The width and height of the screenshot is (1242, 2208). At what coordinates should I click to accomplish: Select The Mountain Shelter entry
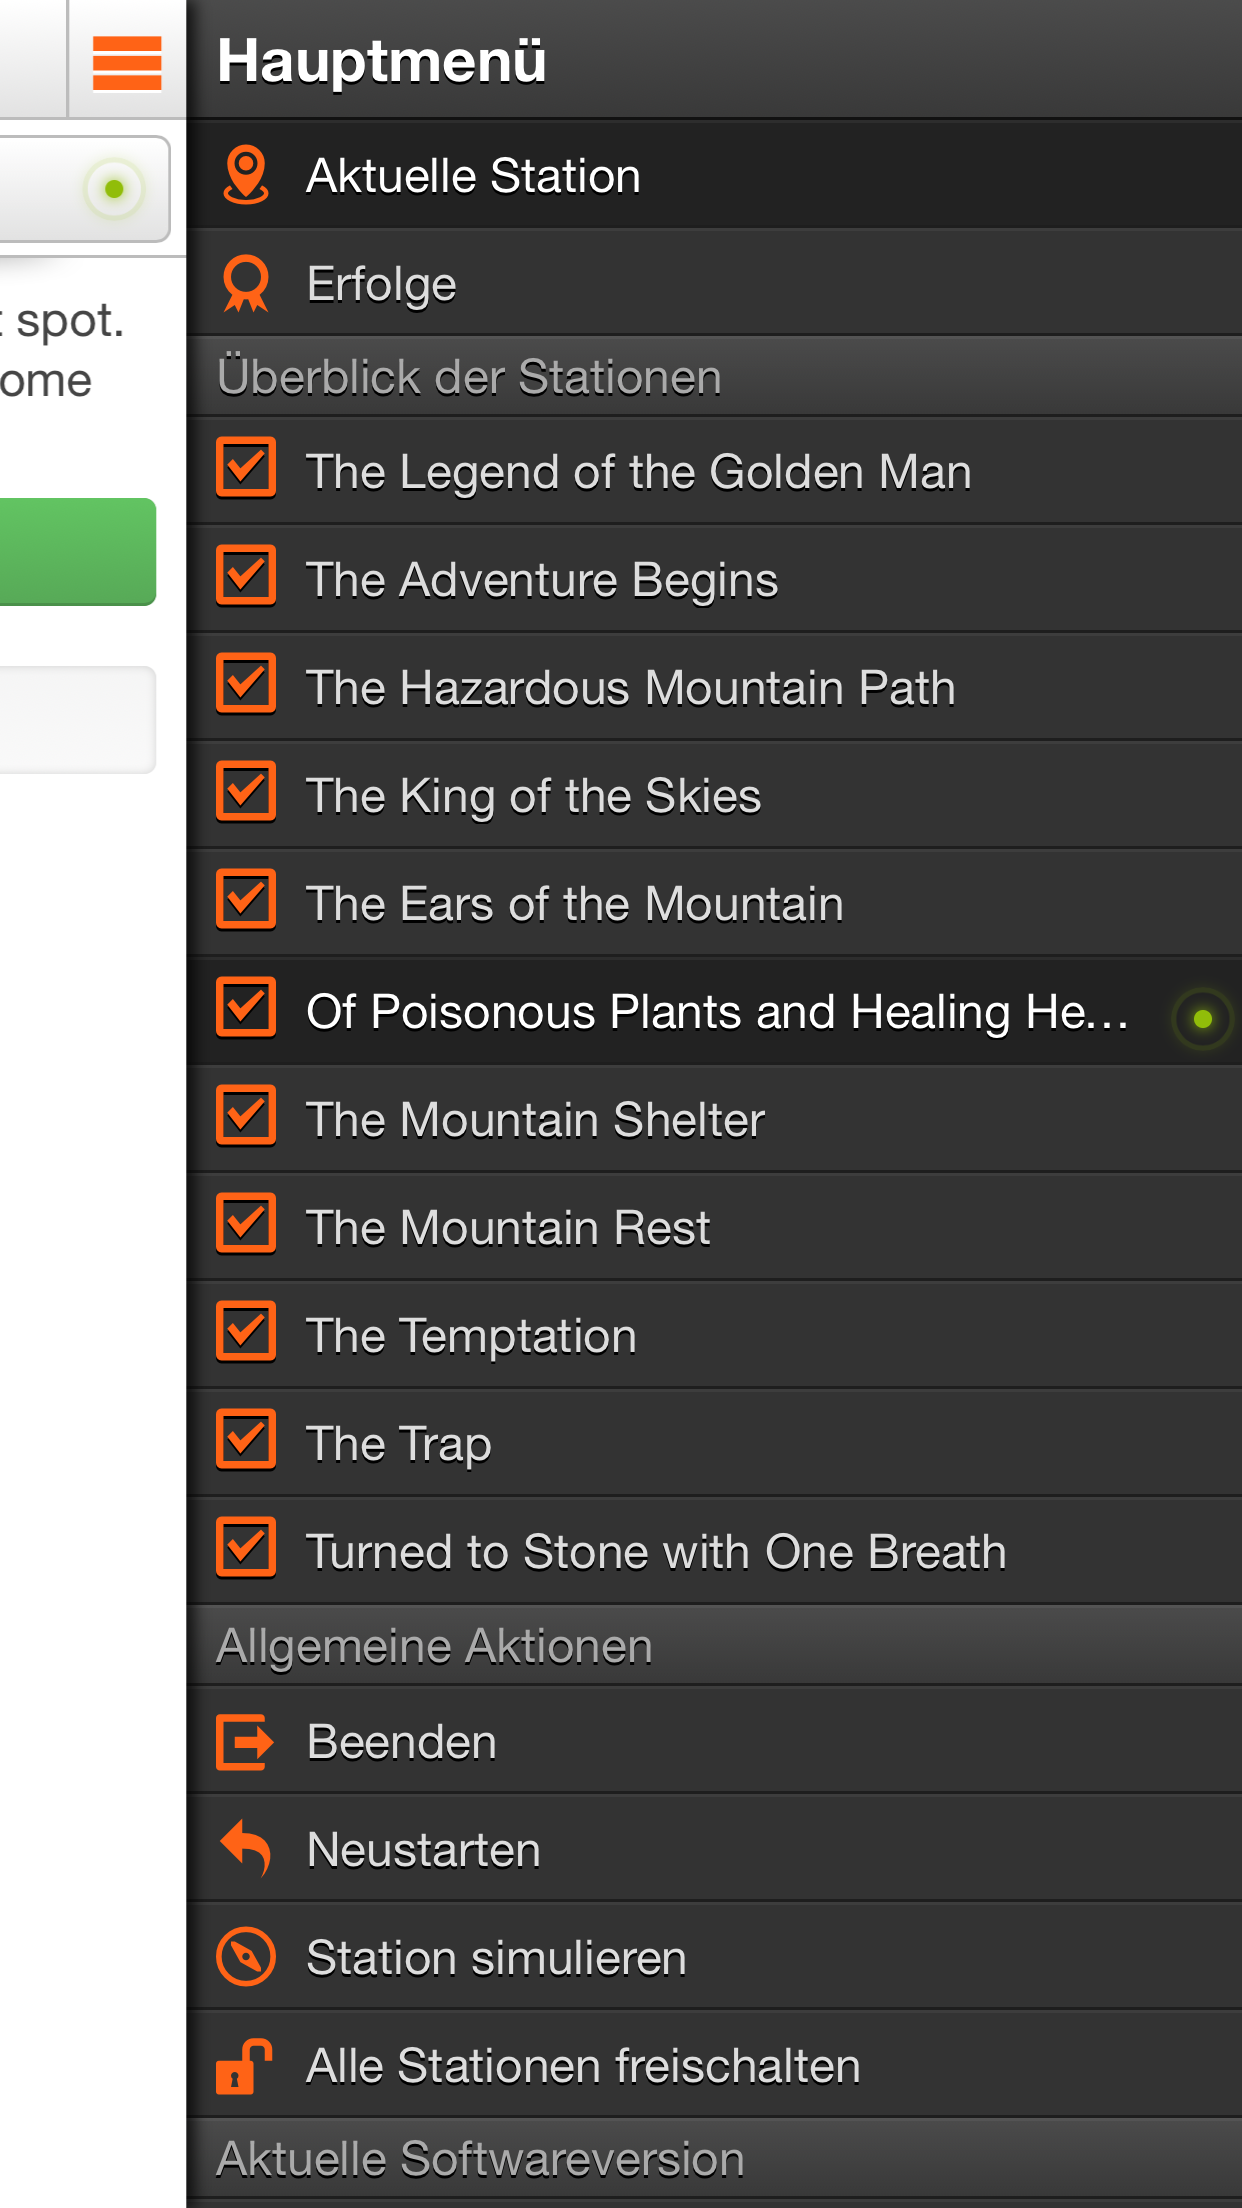(535, 1120)
